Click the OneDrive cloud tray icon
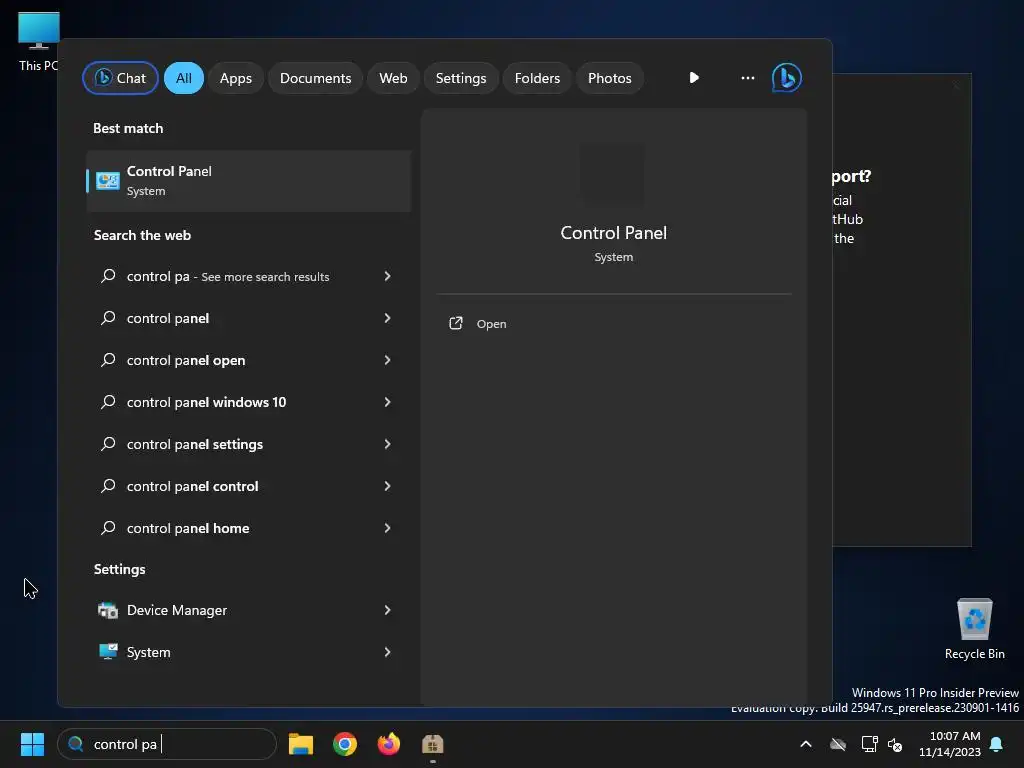1024x768 pixels. click(x=838, y=744)
